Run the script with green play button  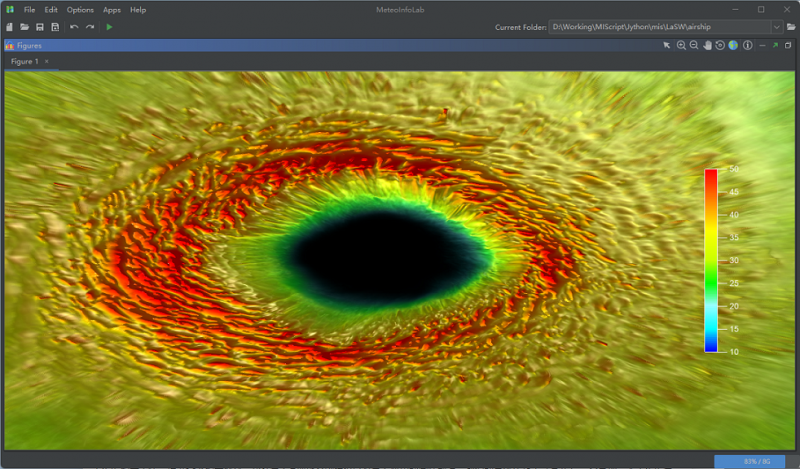109,27
